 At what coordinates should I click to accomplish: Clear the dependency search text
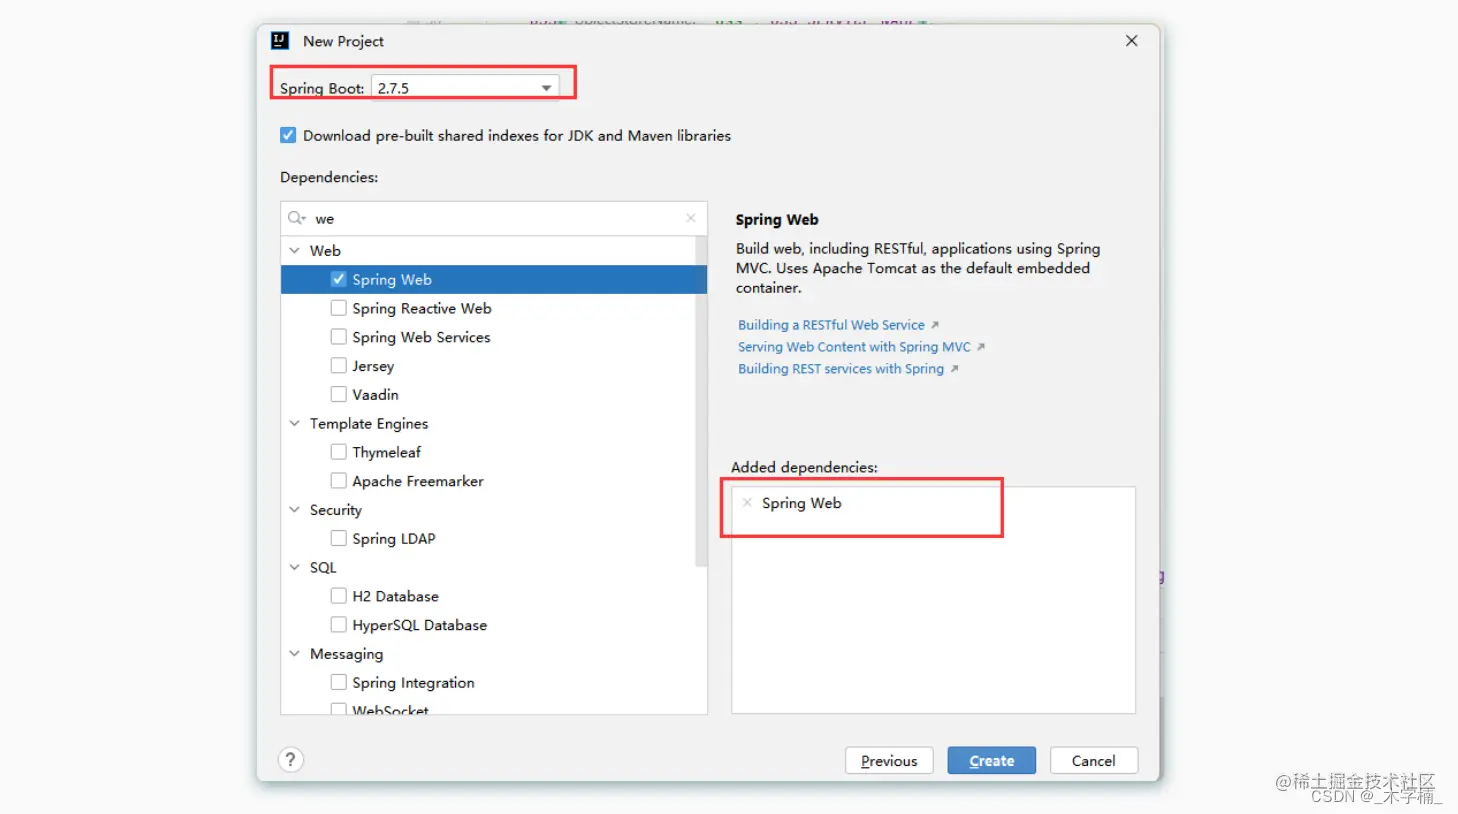click(691, 218)
